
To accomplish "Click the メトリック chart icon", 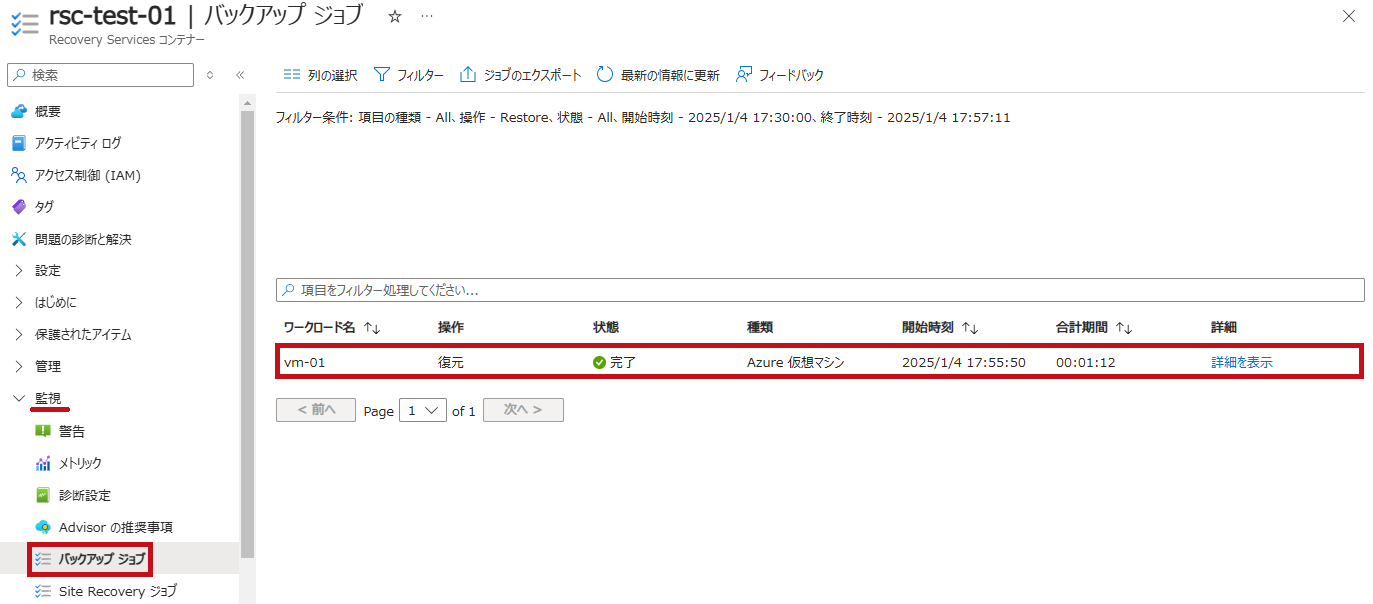I will [42, 463].
